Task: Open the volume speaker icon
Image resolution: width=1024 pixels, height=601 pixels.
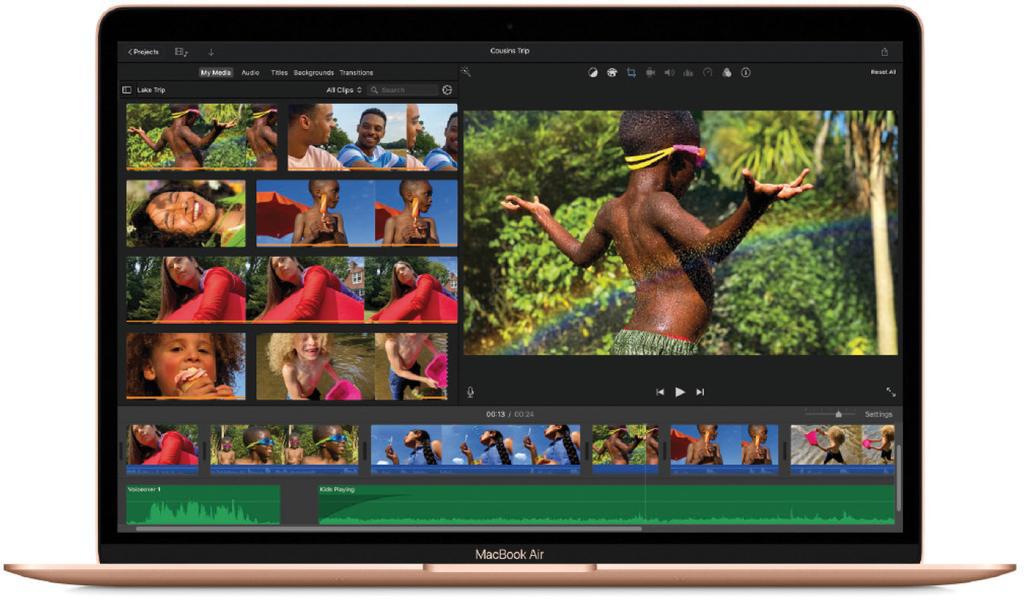Action: click(669, 73)
